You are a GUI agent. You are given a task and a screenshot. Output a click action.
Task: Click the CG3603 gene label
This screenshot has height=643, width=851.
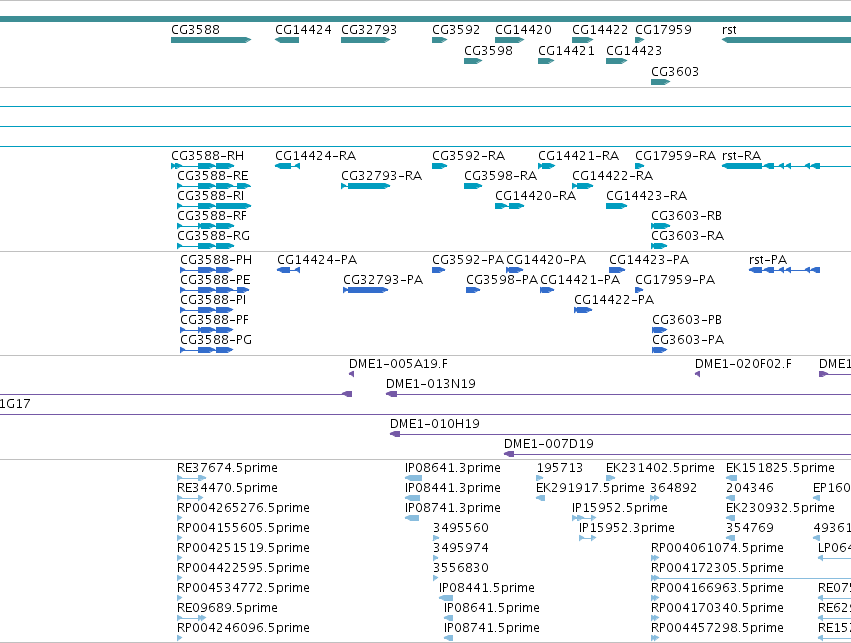(x=675, y=72)
